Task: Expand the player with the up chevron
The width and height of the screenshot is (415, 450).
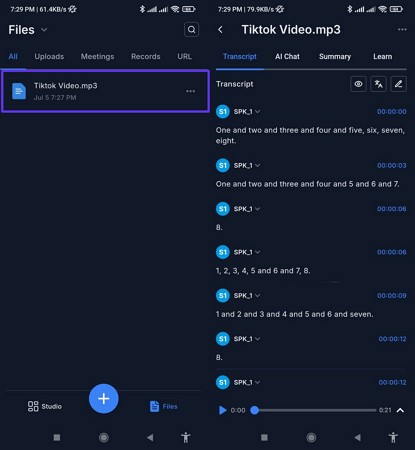Action: (x=400, y=410)
